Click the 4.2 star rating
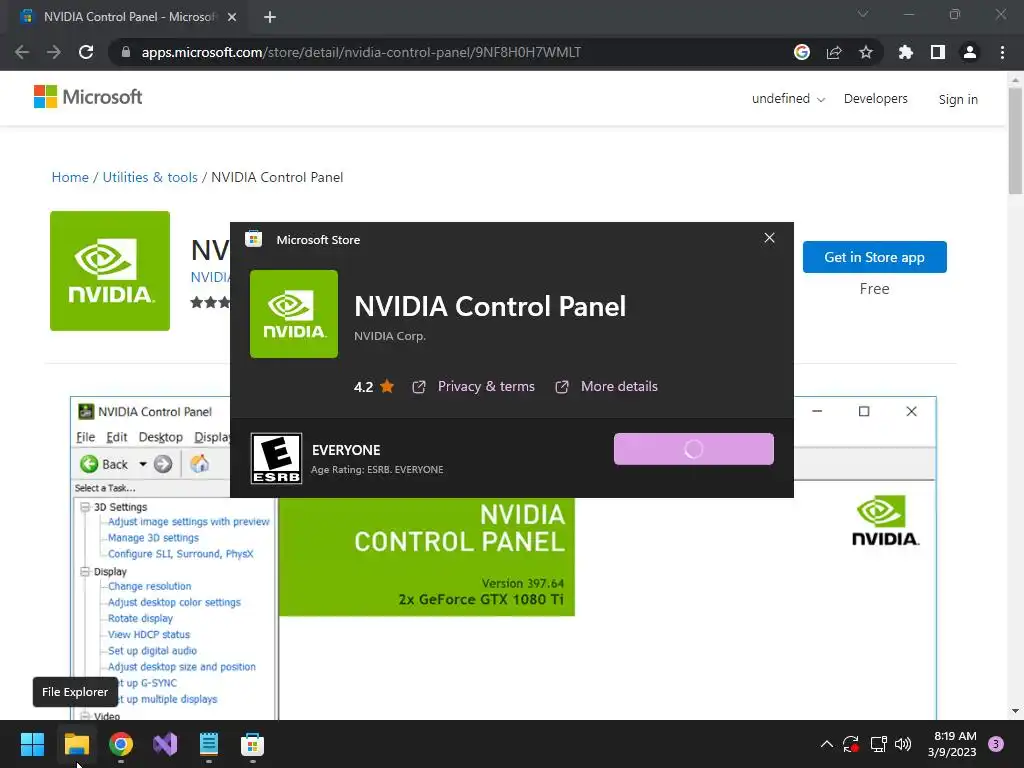This screenshot has height=768, width=1024. coord(374,387)
